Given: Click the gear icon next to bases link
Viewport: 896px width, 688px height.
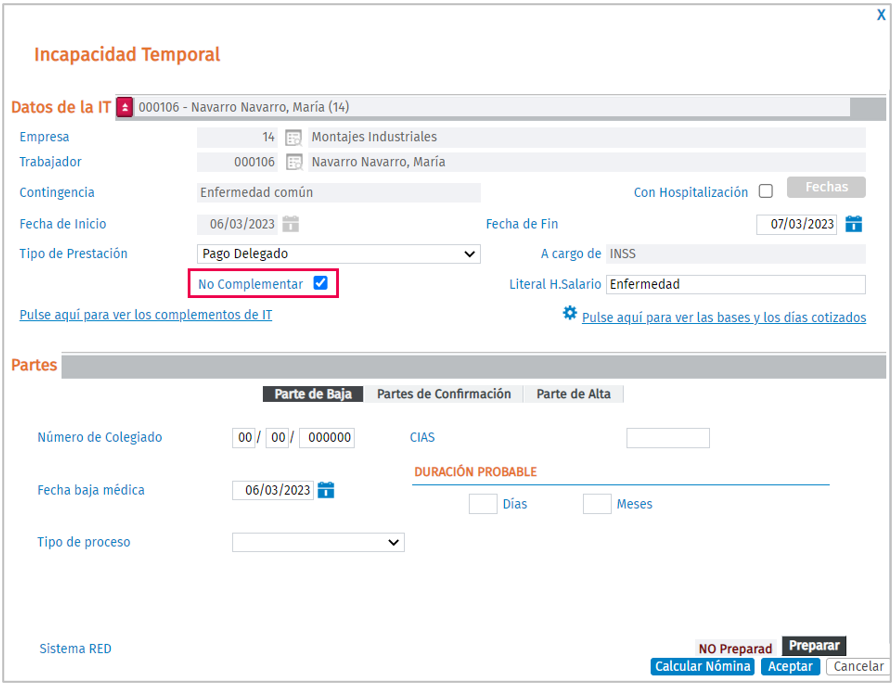Looking at the screenshot, I should point(570,313).
